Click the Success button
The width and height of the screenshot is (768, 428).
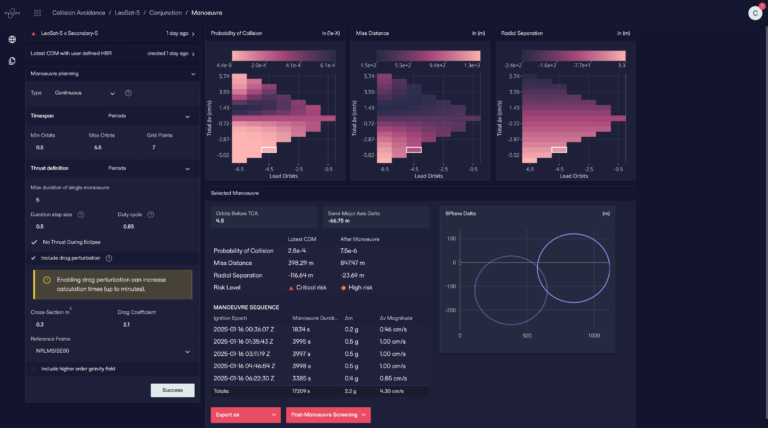point(172,390)
